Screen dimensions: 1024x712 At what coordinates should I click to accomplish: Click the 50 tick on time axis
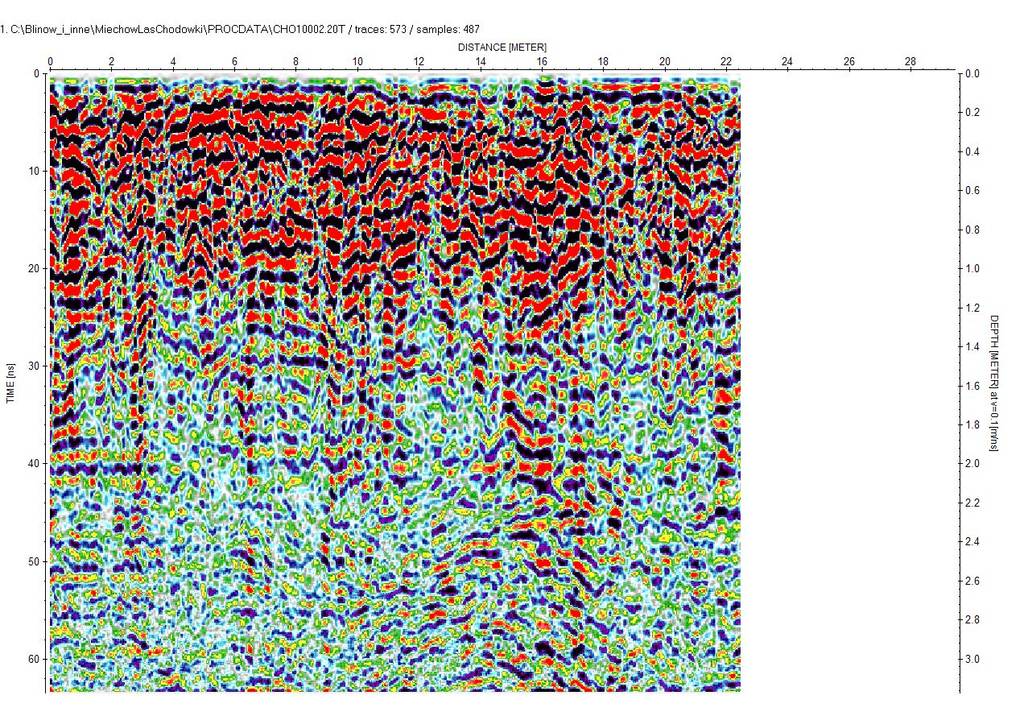pos(34,562)
